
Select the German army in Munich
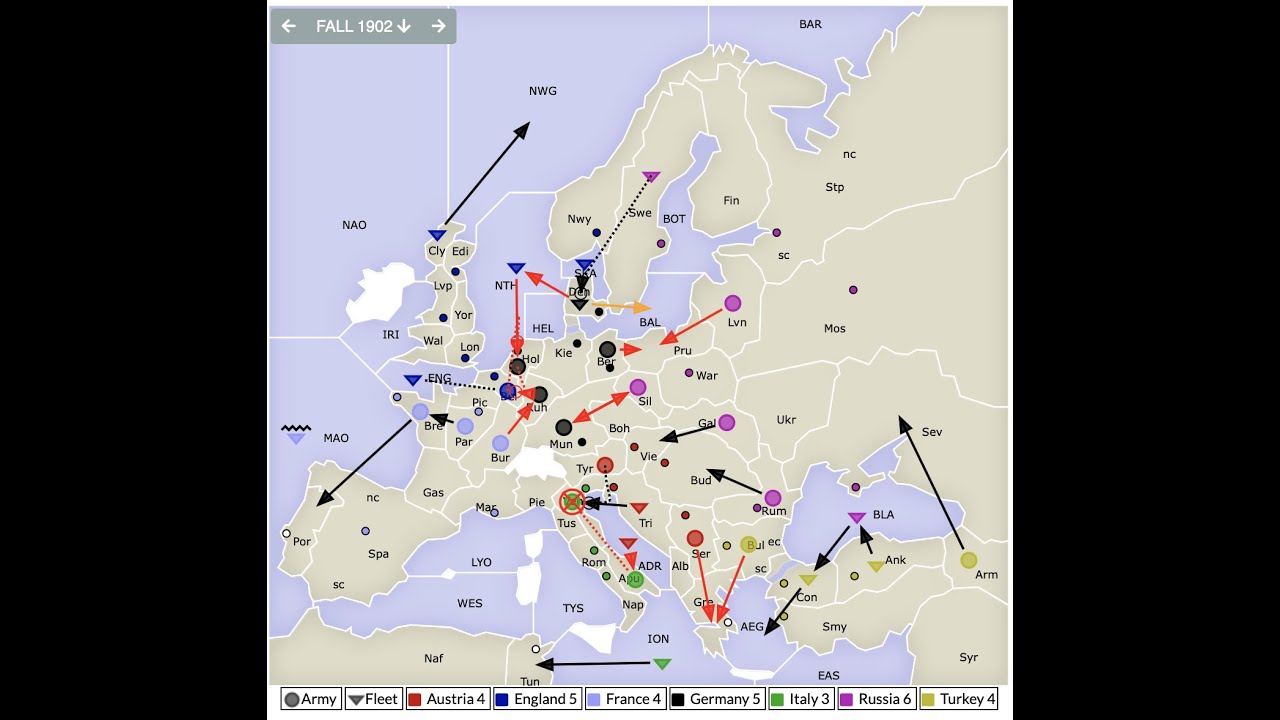coord(564,428)
